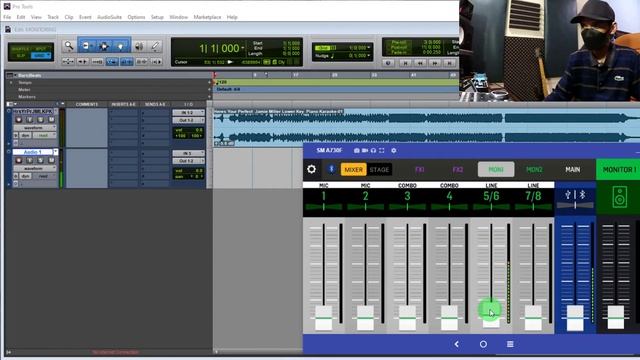Click the Bars|Beats timeline ruler
Screen dimensions: 640x360
pos(336,75)
